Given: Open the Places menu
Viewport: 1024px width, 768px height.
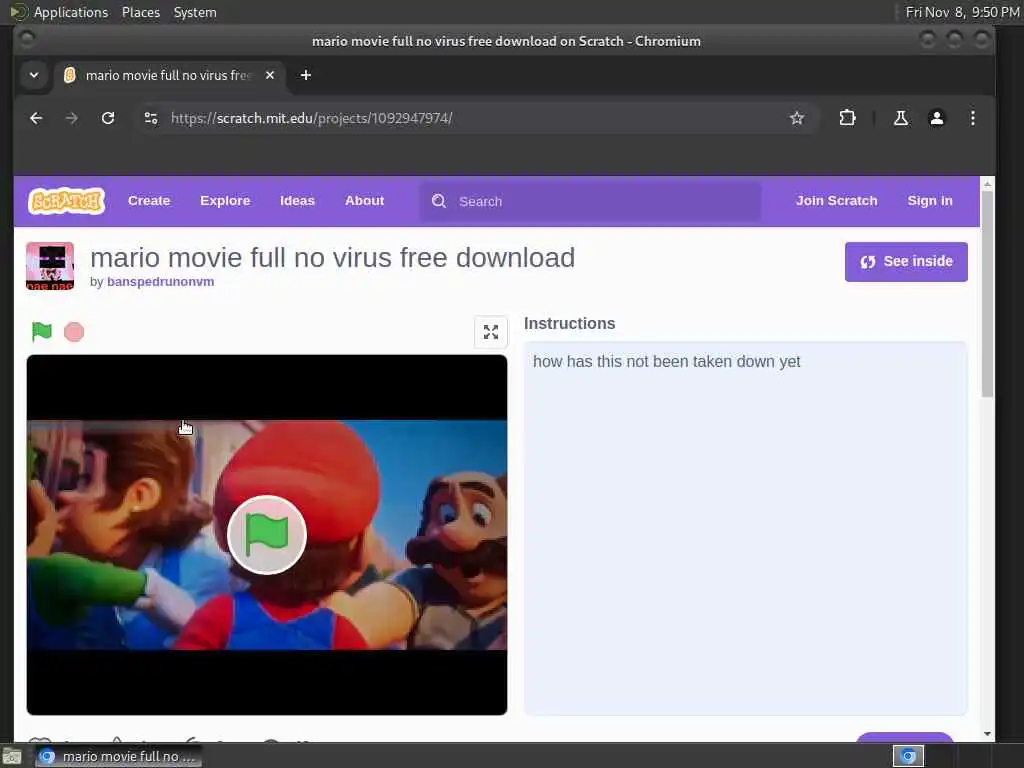Looking at the screenshot, I should coord(140,12).
